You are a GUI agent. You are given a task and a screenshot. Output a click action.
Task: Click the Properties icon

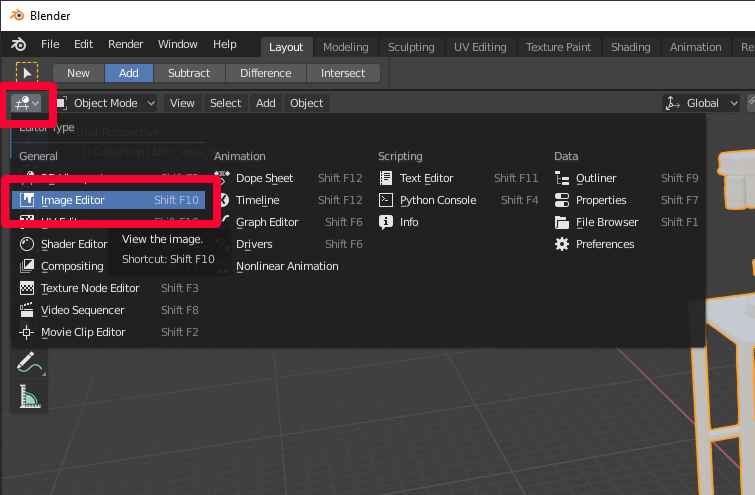click(x=562, y=200)
